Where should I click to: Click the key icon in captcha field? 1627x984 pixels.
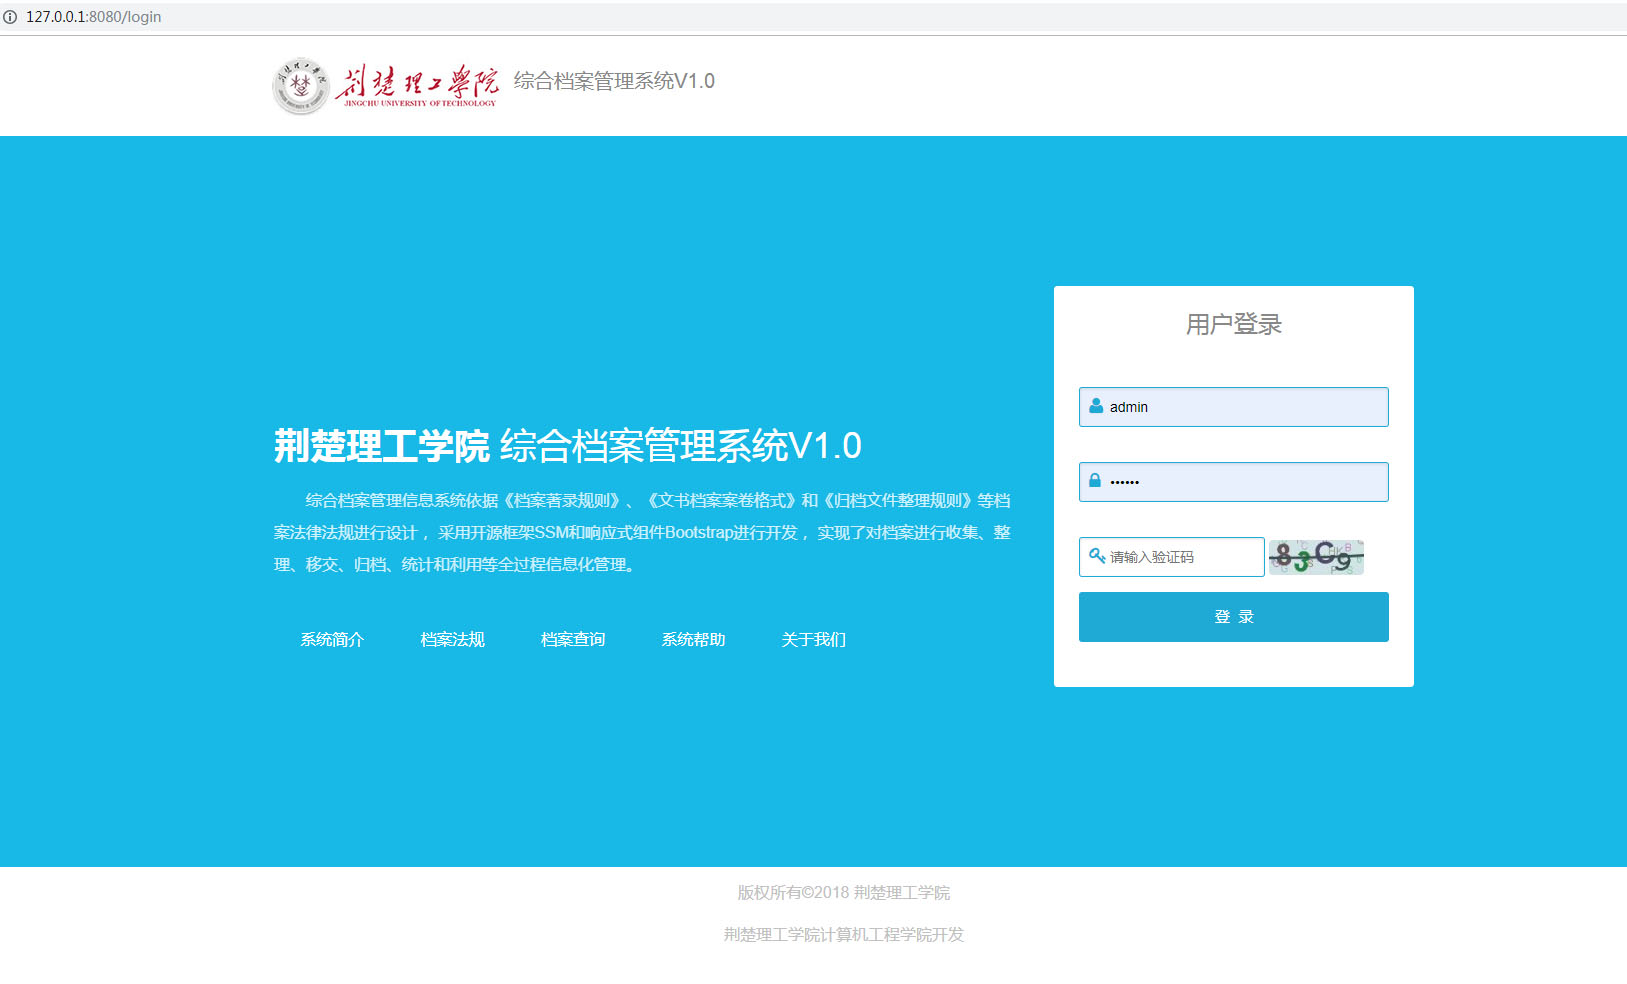1097,556
